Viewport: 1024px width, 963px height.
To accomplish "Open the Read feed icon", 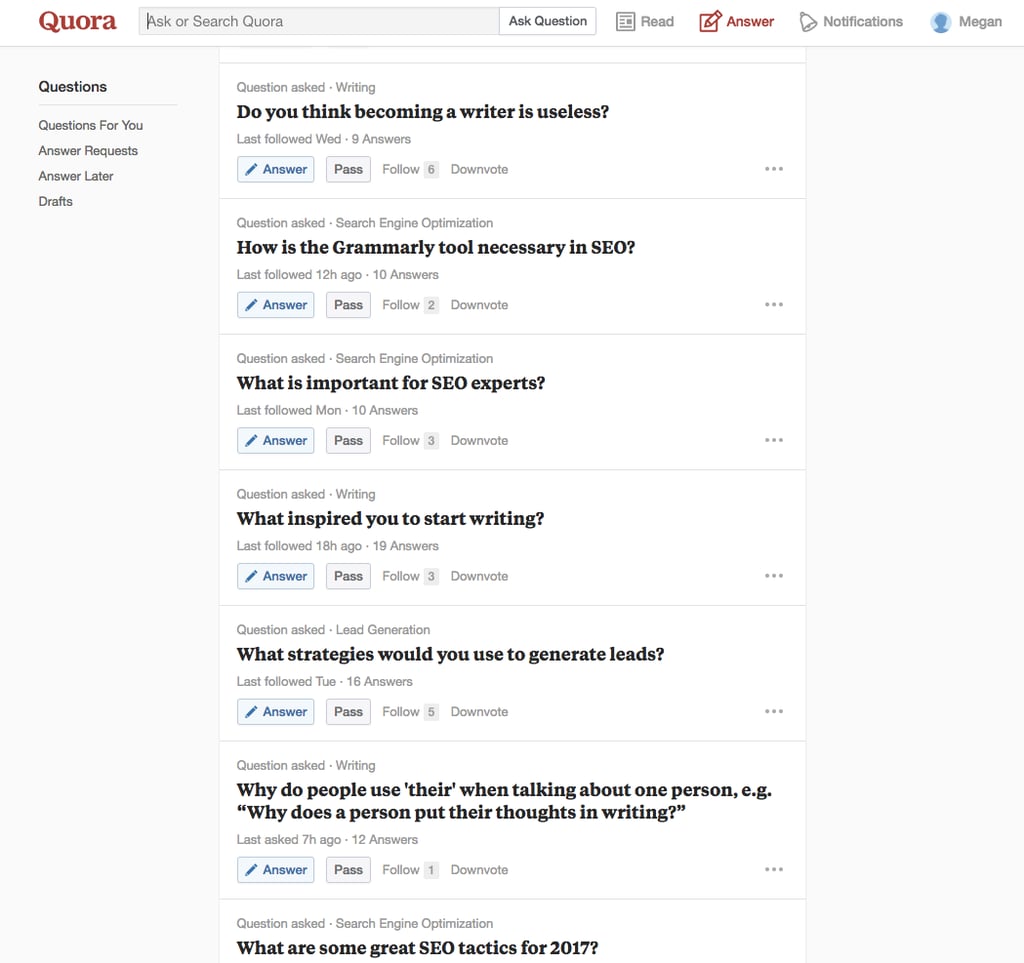I will tap(626, 21).
